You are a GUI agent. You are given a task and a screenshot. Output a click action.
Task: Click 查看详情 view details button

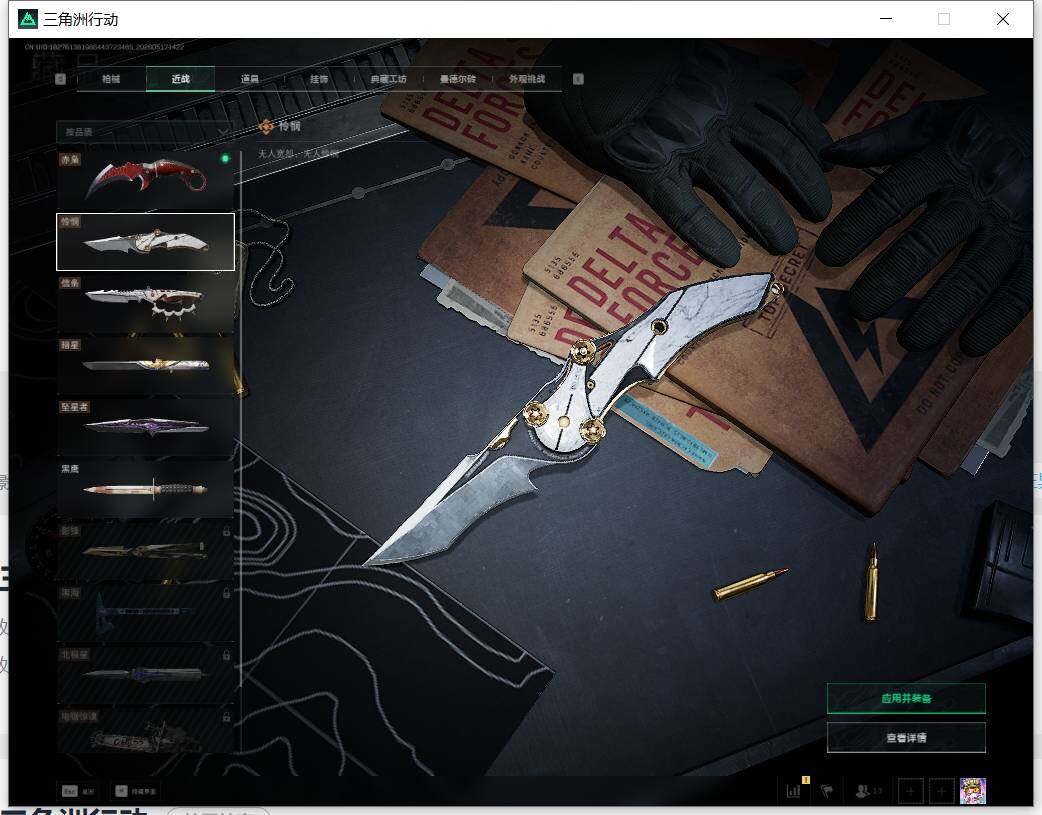(906, 737)
